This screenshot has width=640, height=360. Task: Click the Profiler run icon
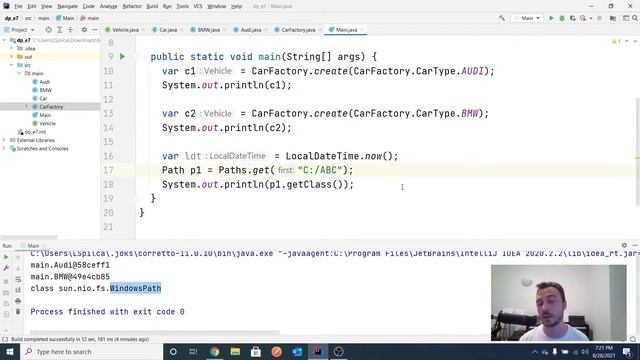coord(583,18)
